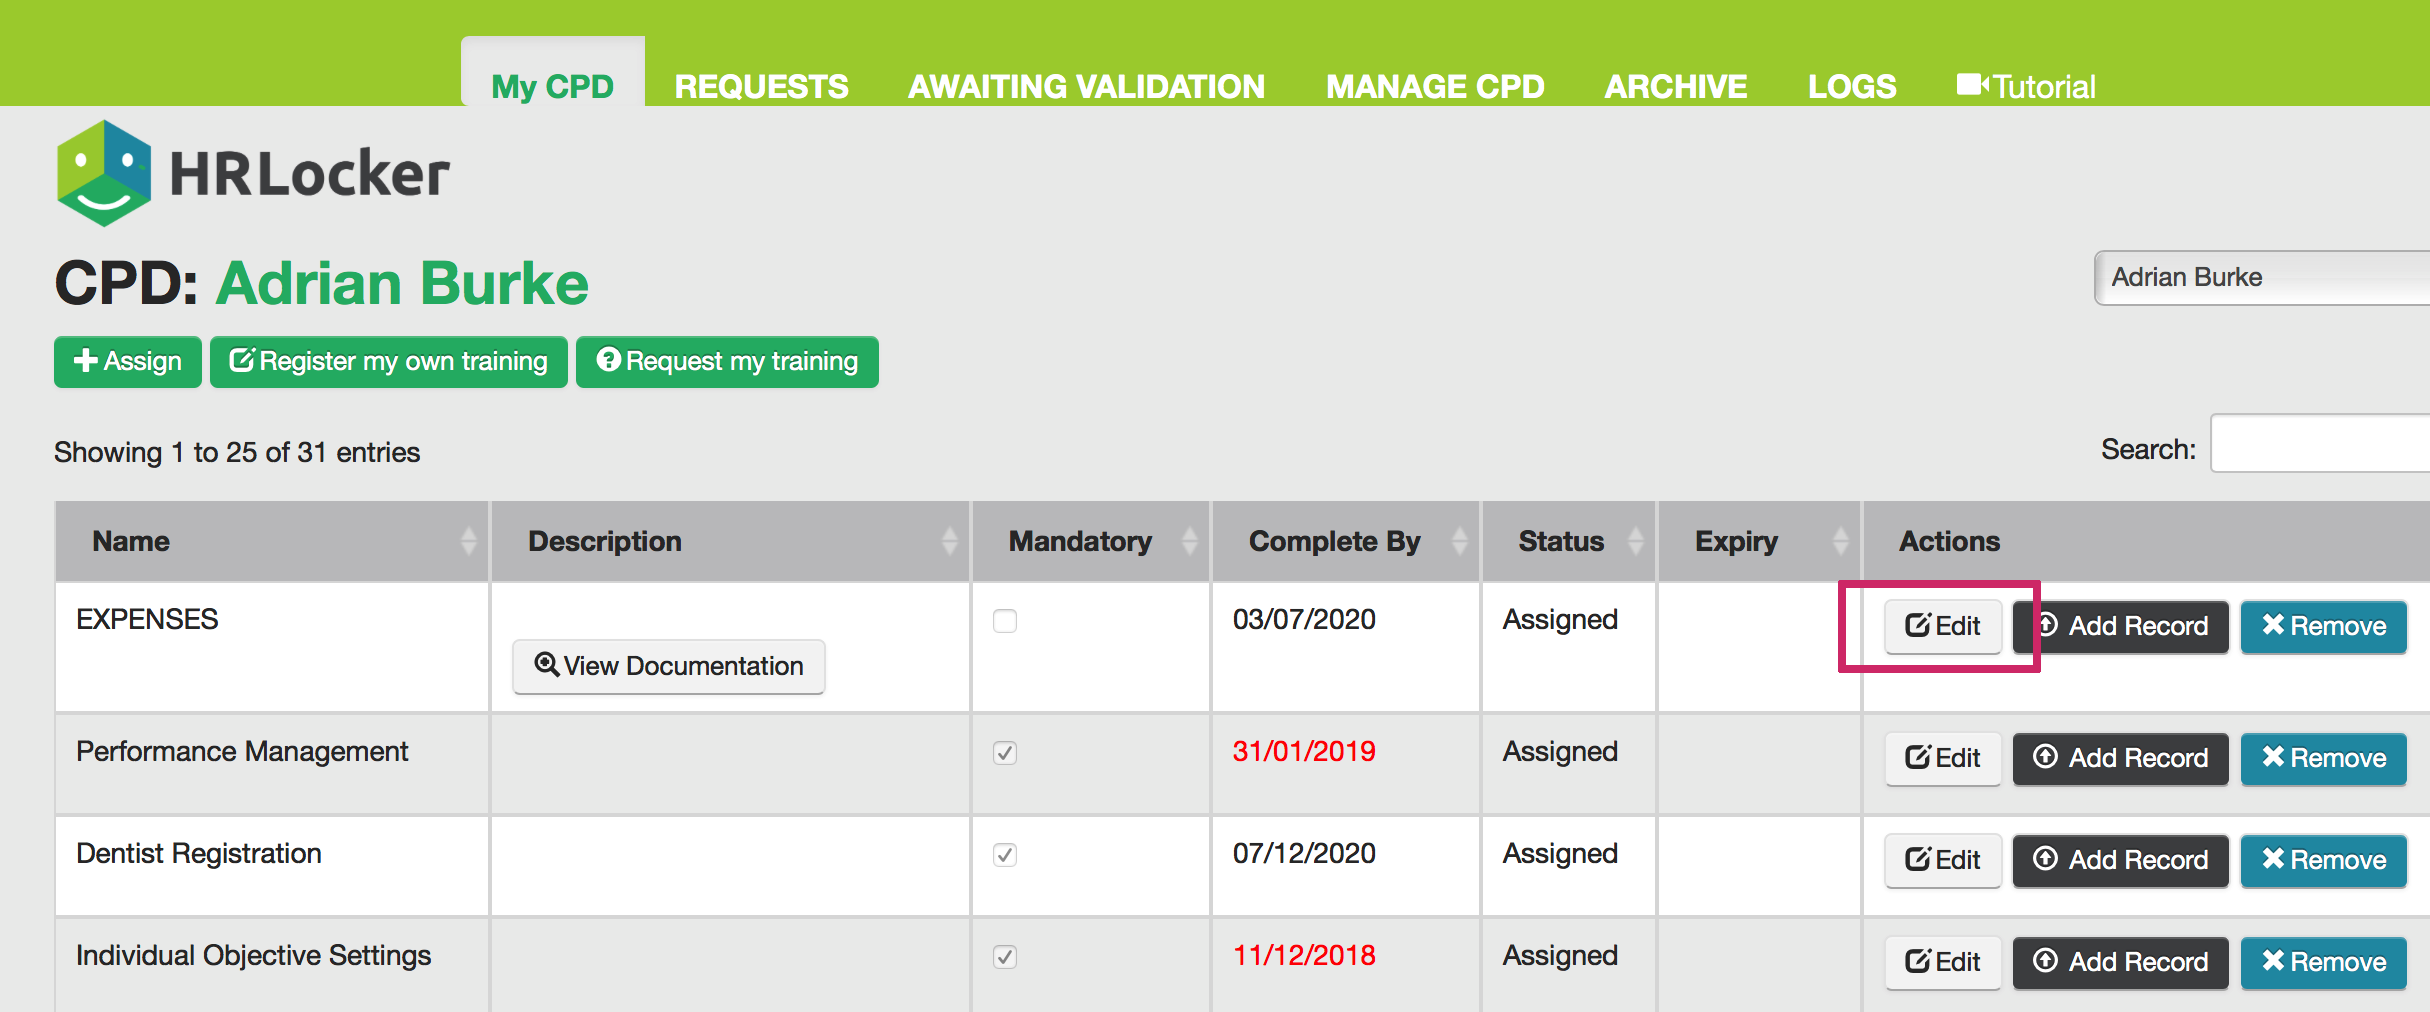Toggle Mandatory checkbox for EXPENSES
The image size is (2430, 1012).
click(1005, 621)
